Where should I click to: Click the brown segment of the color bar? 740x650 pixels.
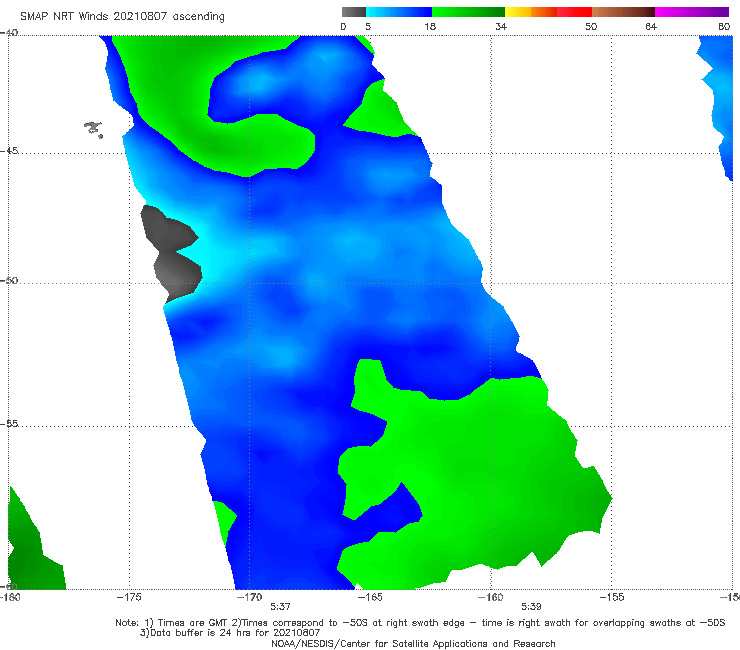[x=623, y=12]
